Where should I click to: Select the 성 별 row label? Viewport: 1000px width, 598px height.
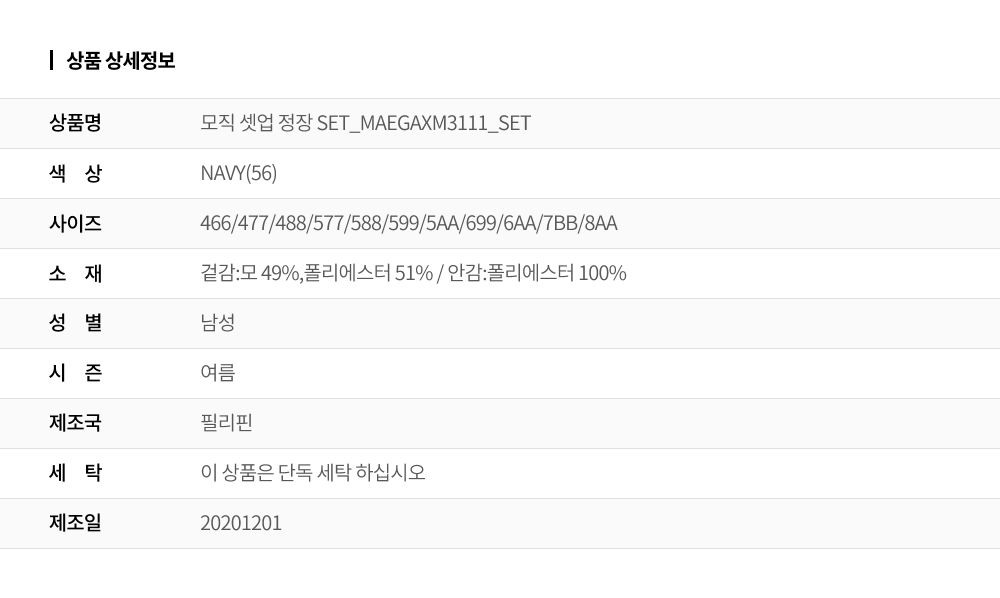pos(75,323)
